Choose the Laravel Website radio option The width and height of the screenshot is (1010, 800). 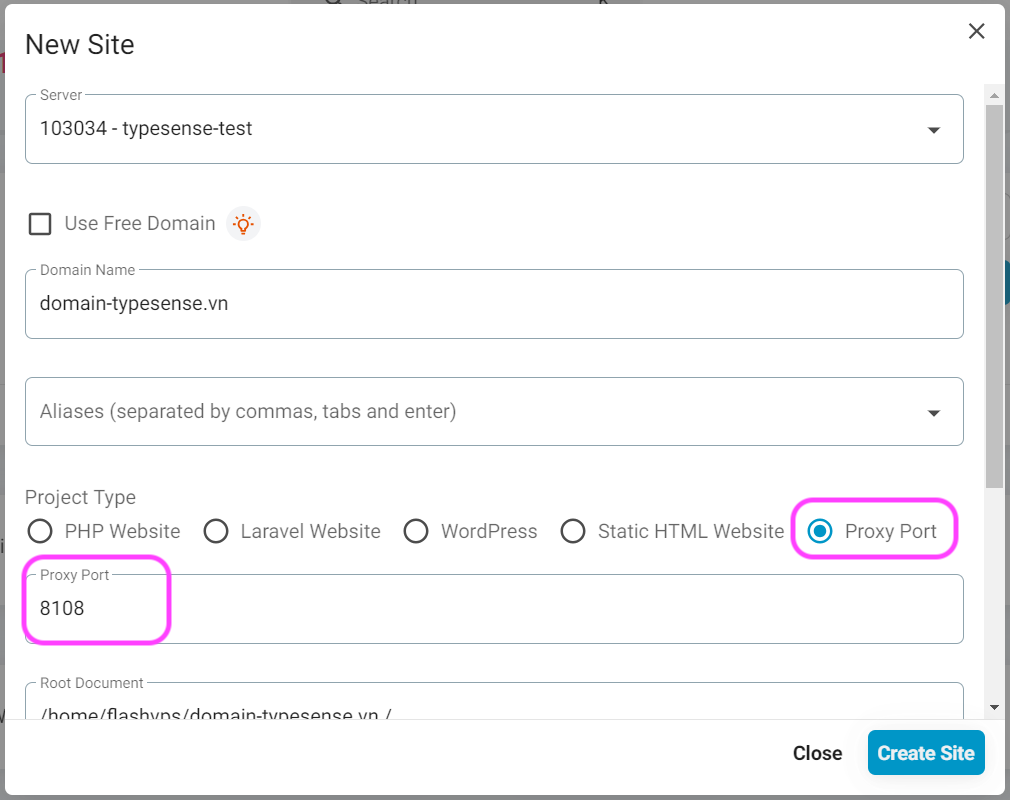coord(216,531)
